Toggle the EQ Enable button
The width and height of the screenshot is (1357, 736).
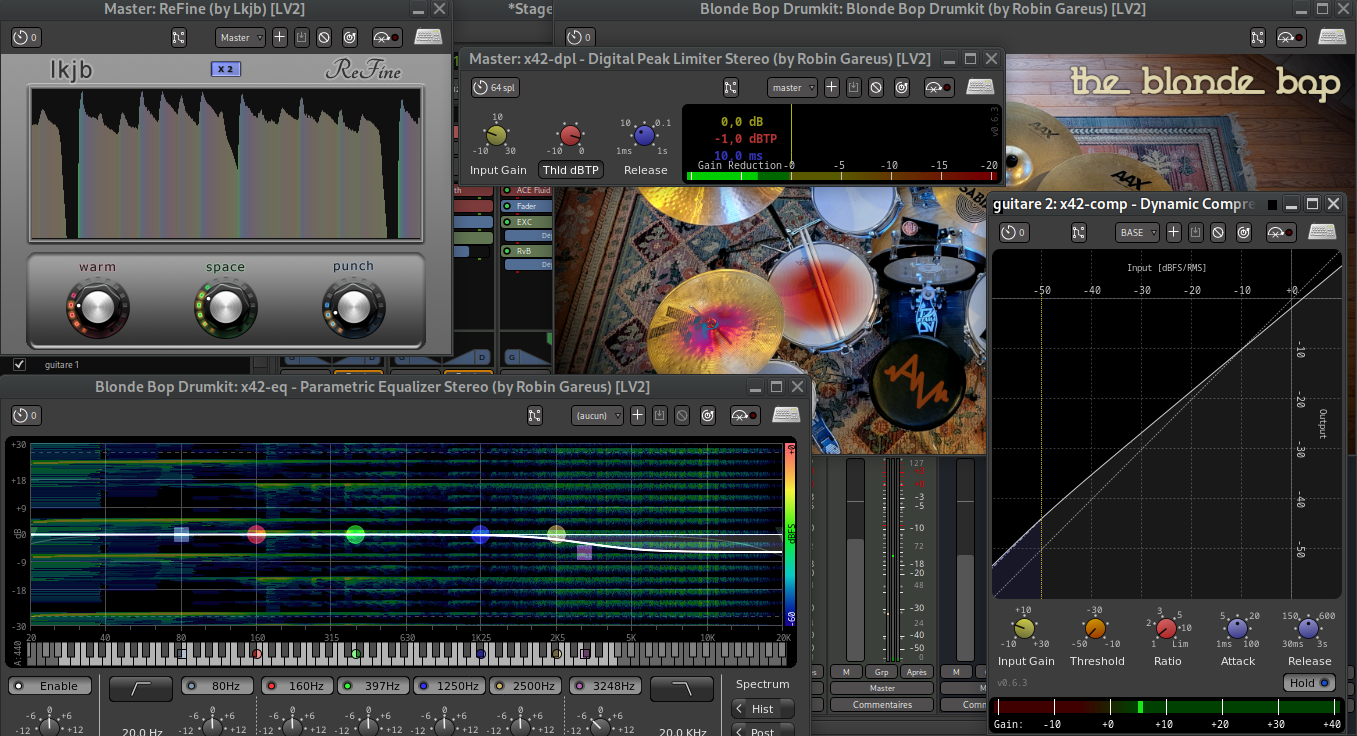pyautogui.click(x=50, y=686)
